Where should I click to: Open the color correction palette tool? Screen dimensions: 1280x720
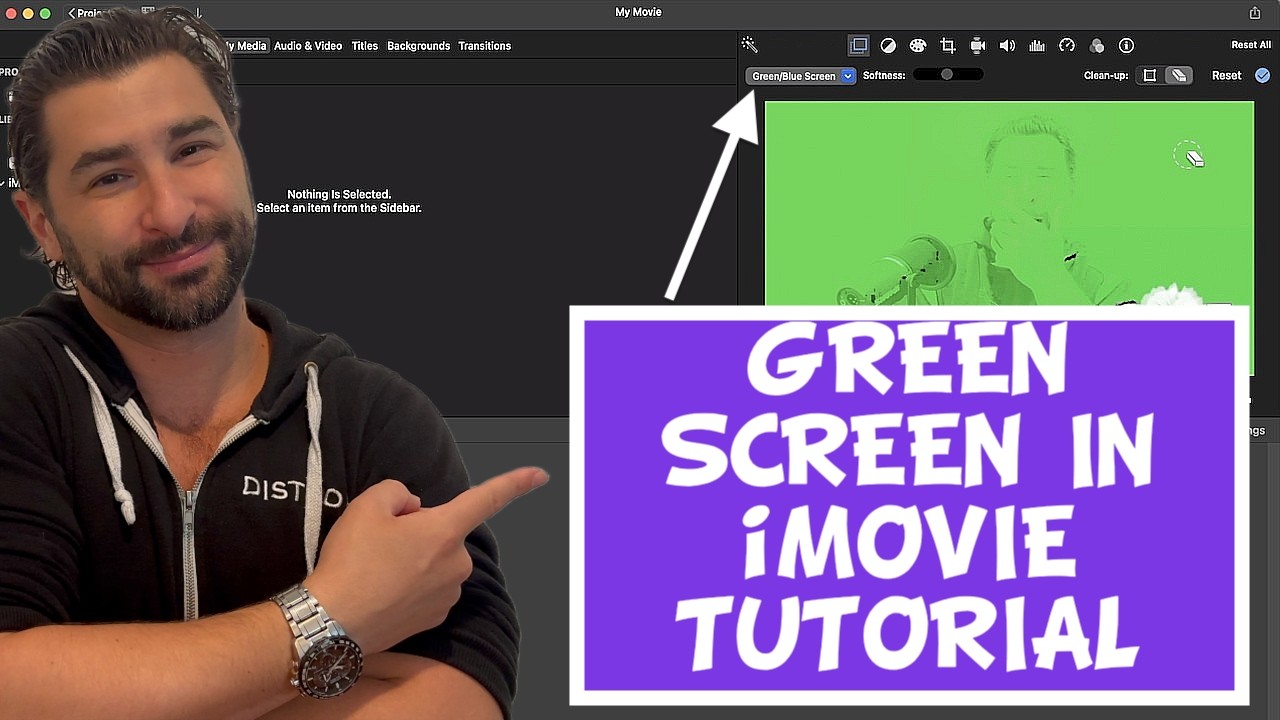(x=918, y=46)
